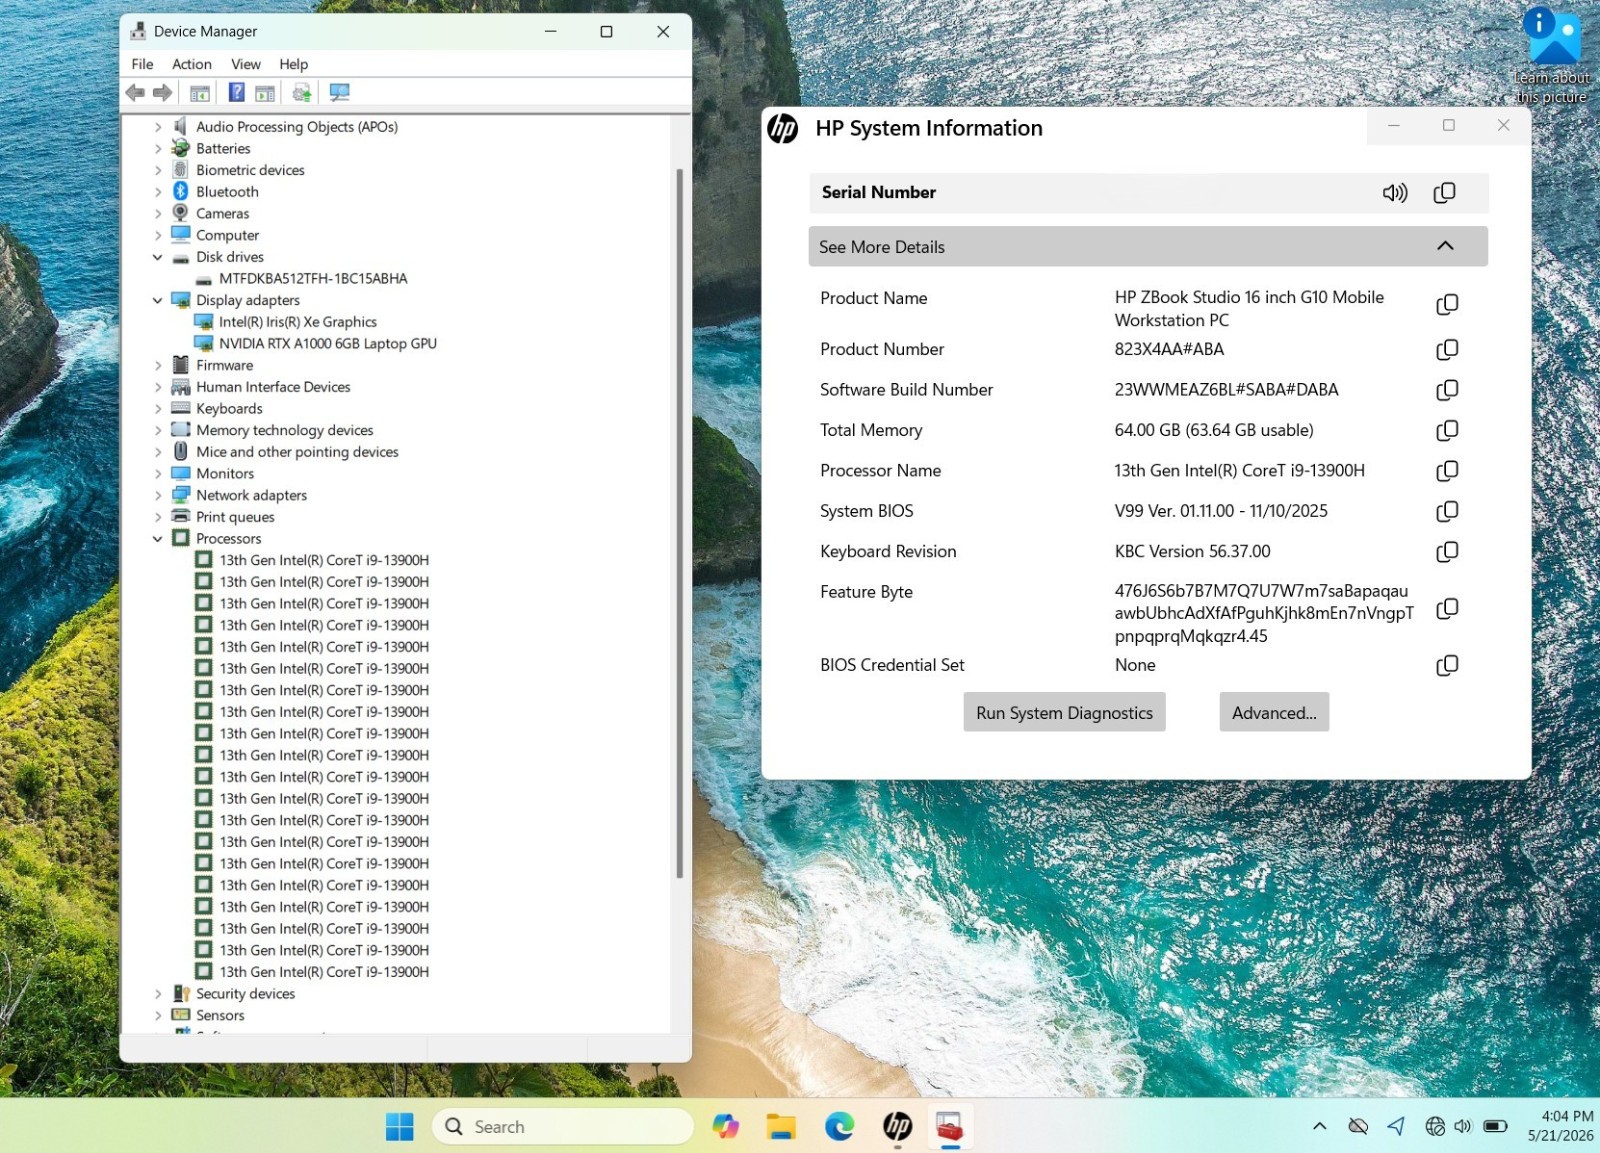Copy the Software Build Number value
This screenshot has width=1600, height=1153.
(1447, 390)
